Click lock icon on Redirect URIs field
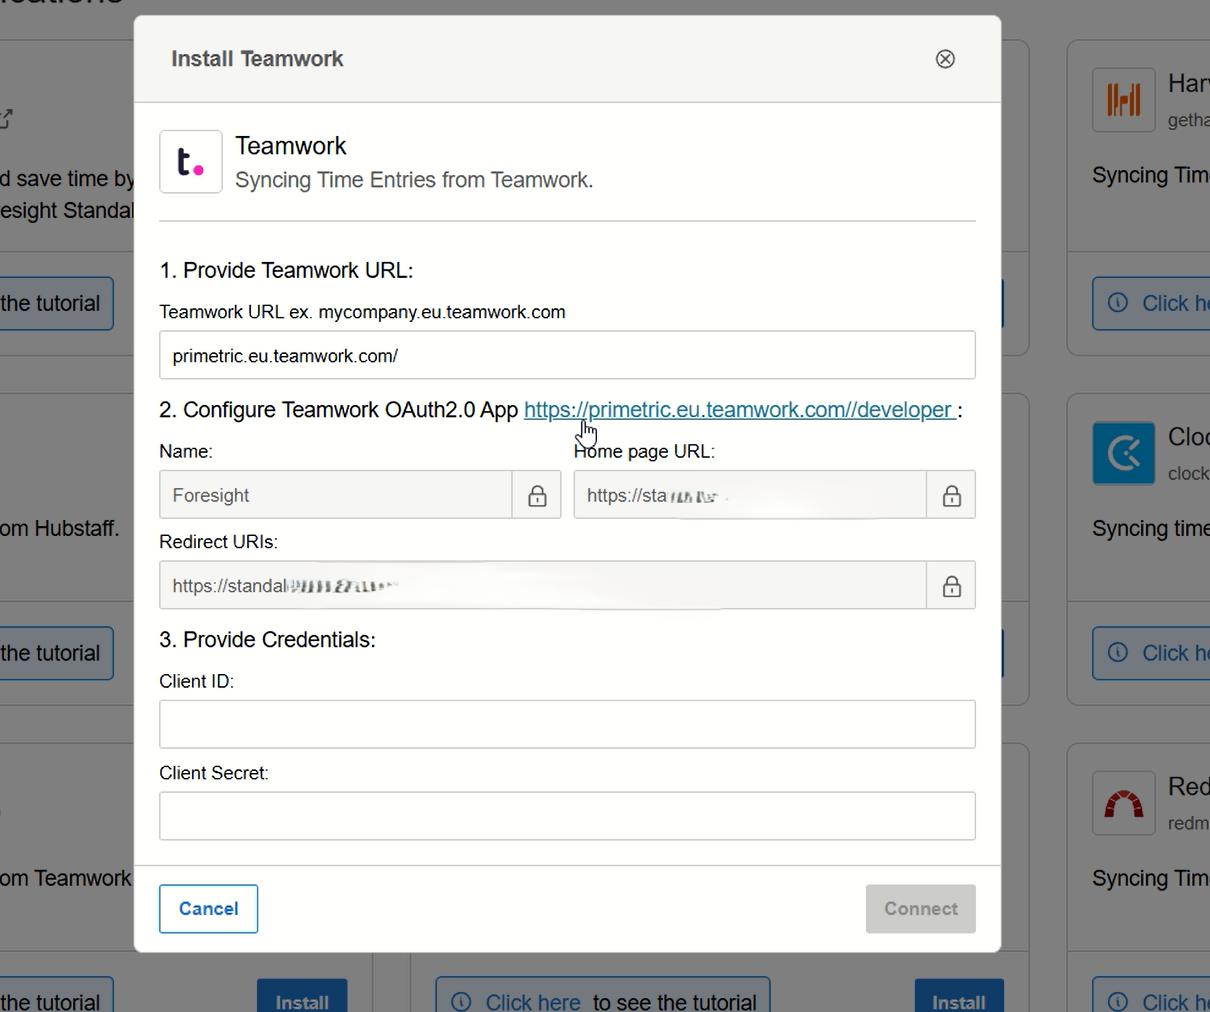The image size is (1210, 1012). (x=951, y=585)
